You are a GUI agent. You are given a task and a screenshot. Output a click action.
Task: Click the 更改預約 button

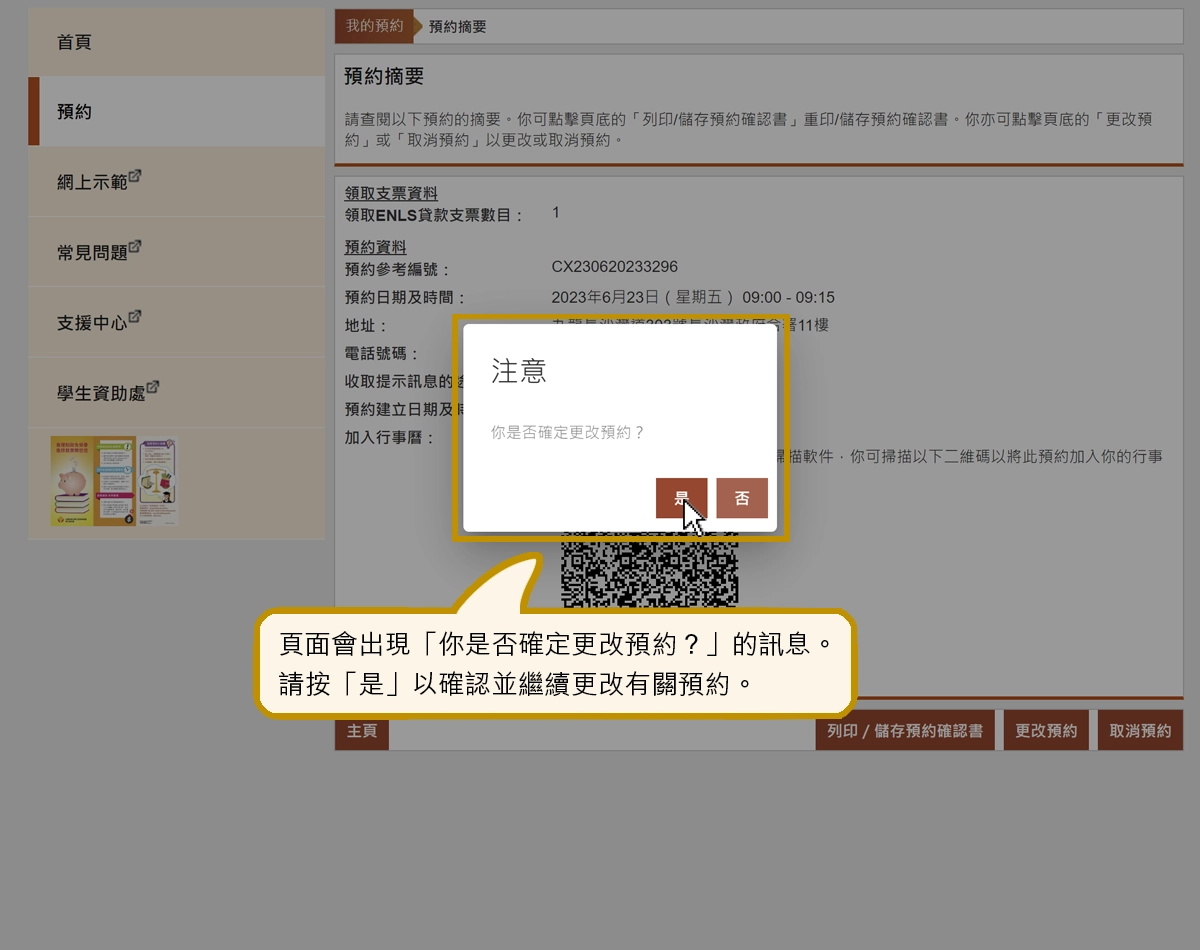(x=1046, y=730)
